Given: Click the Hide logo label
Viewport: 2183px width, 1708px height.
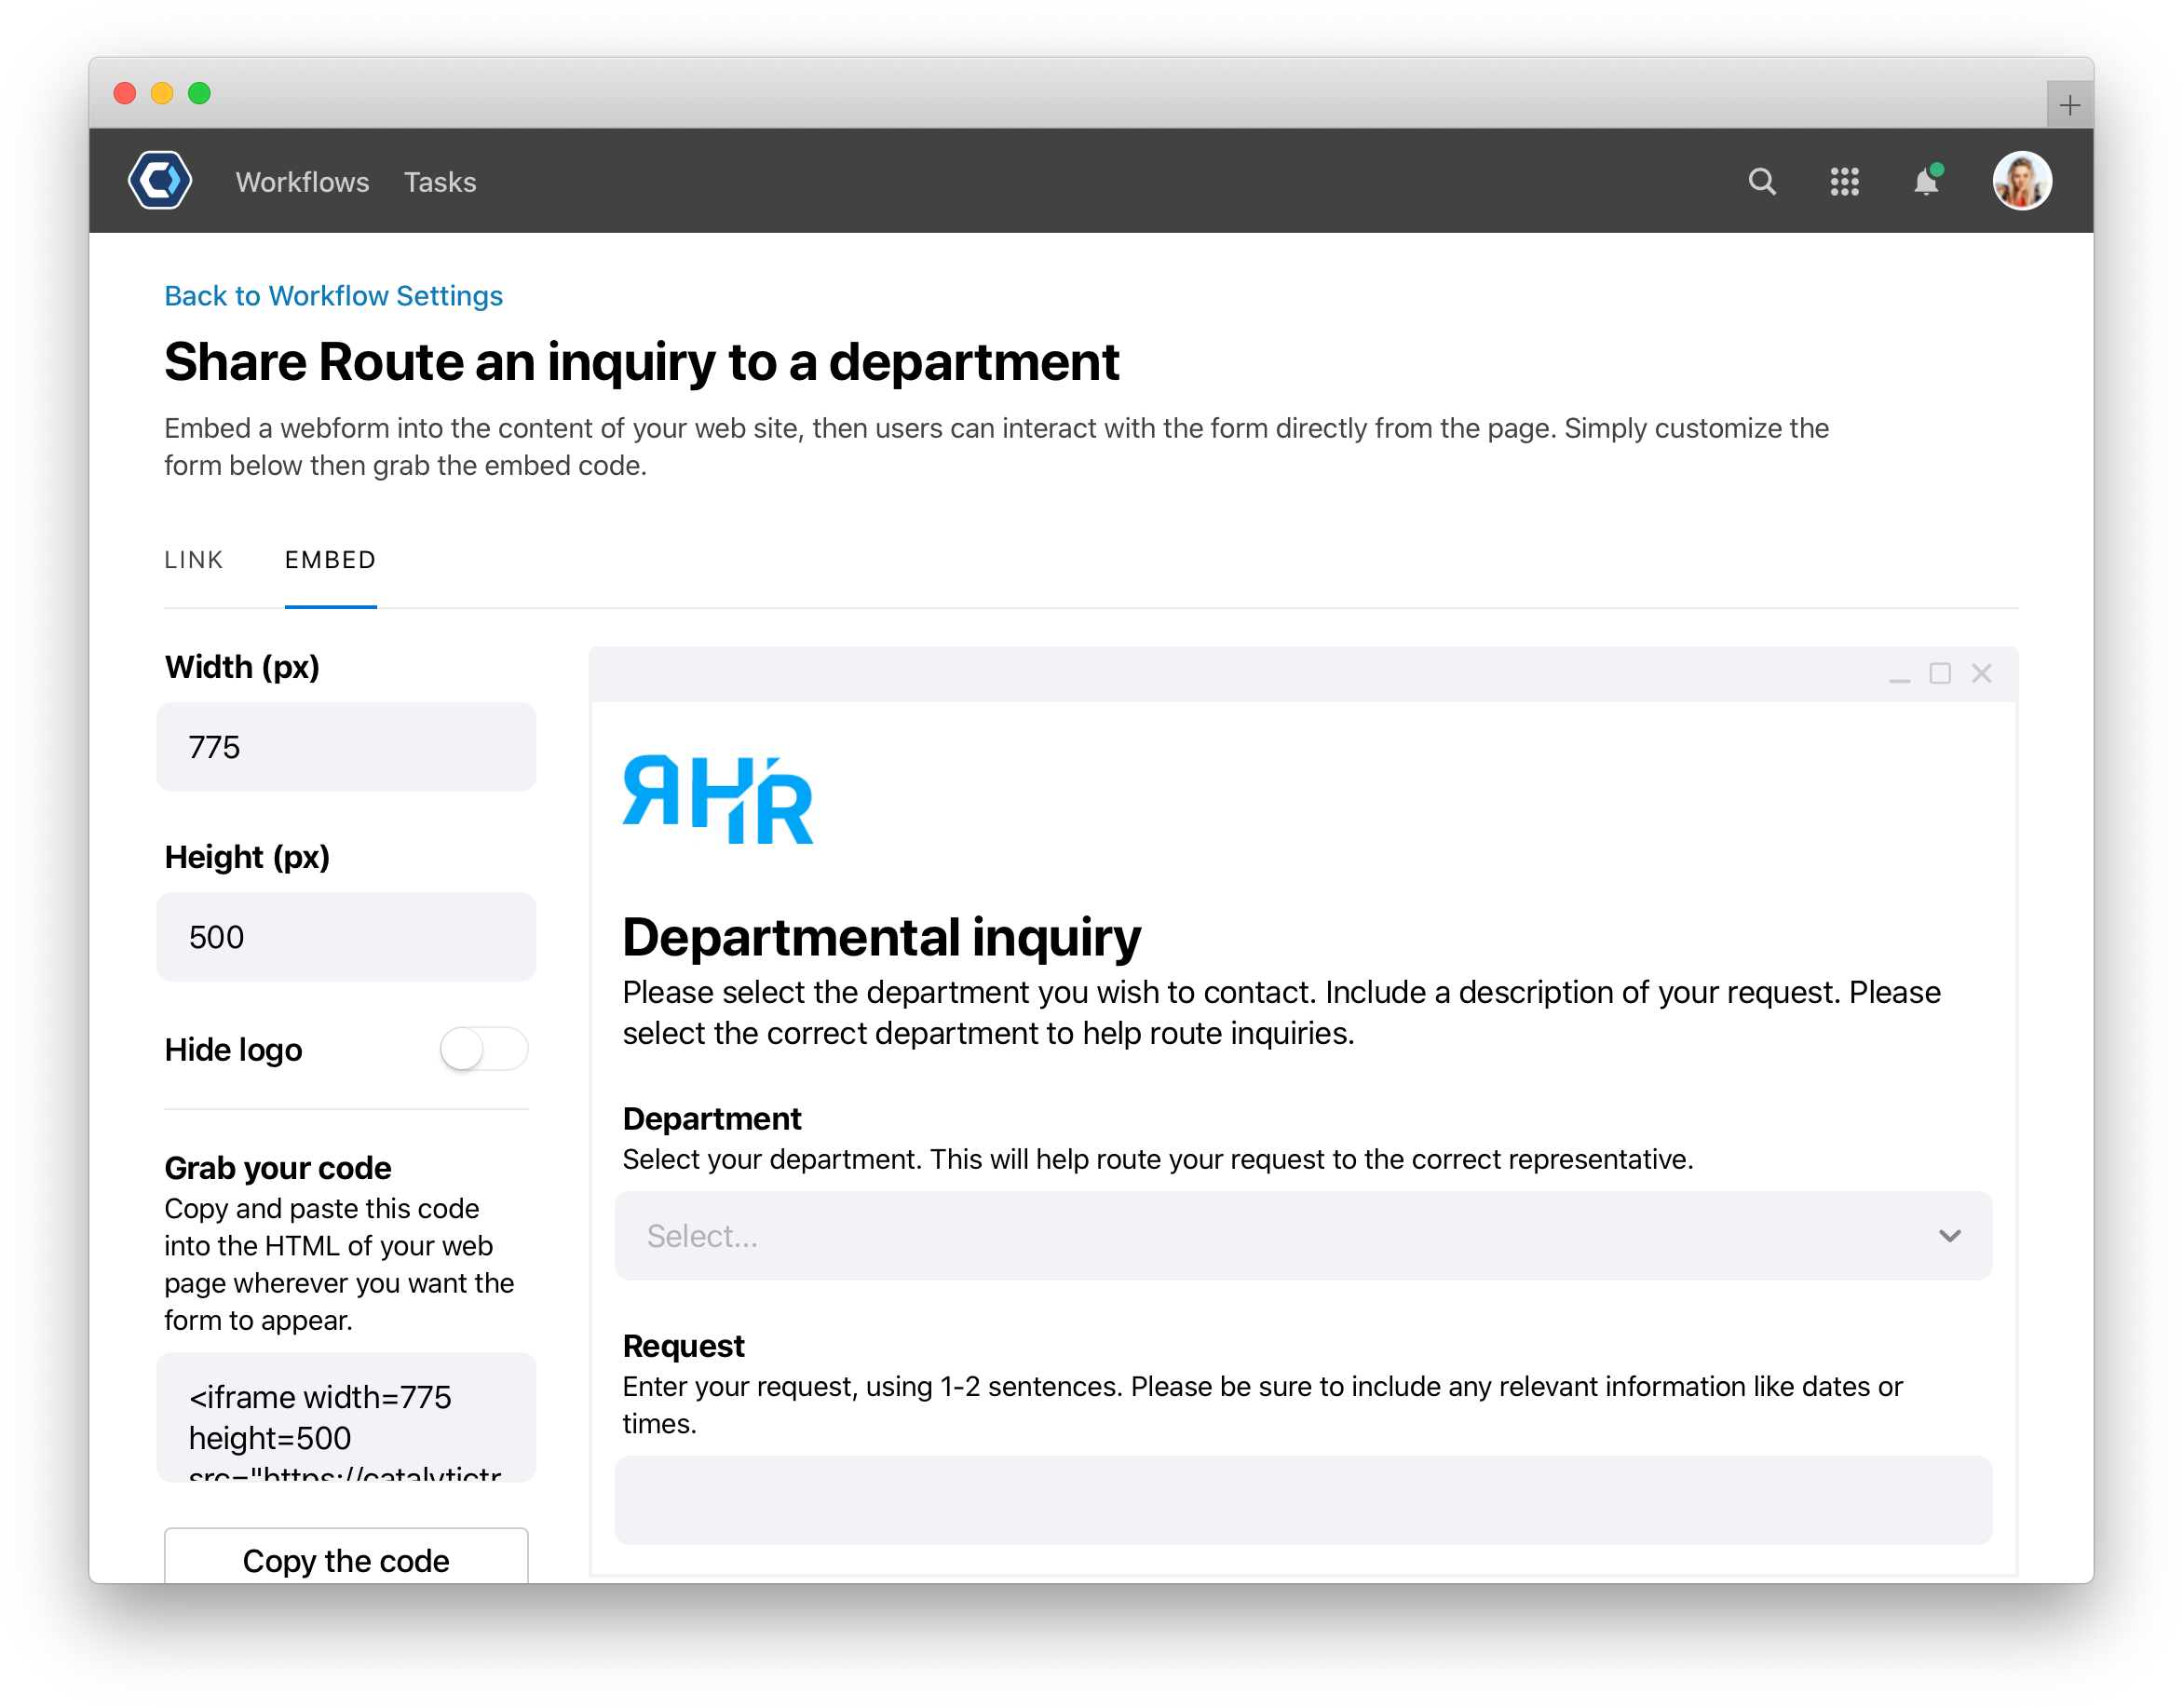Looking at the screenshot, I should (x=233, y=1049).
